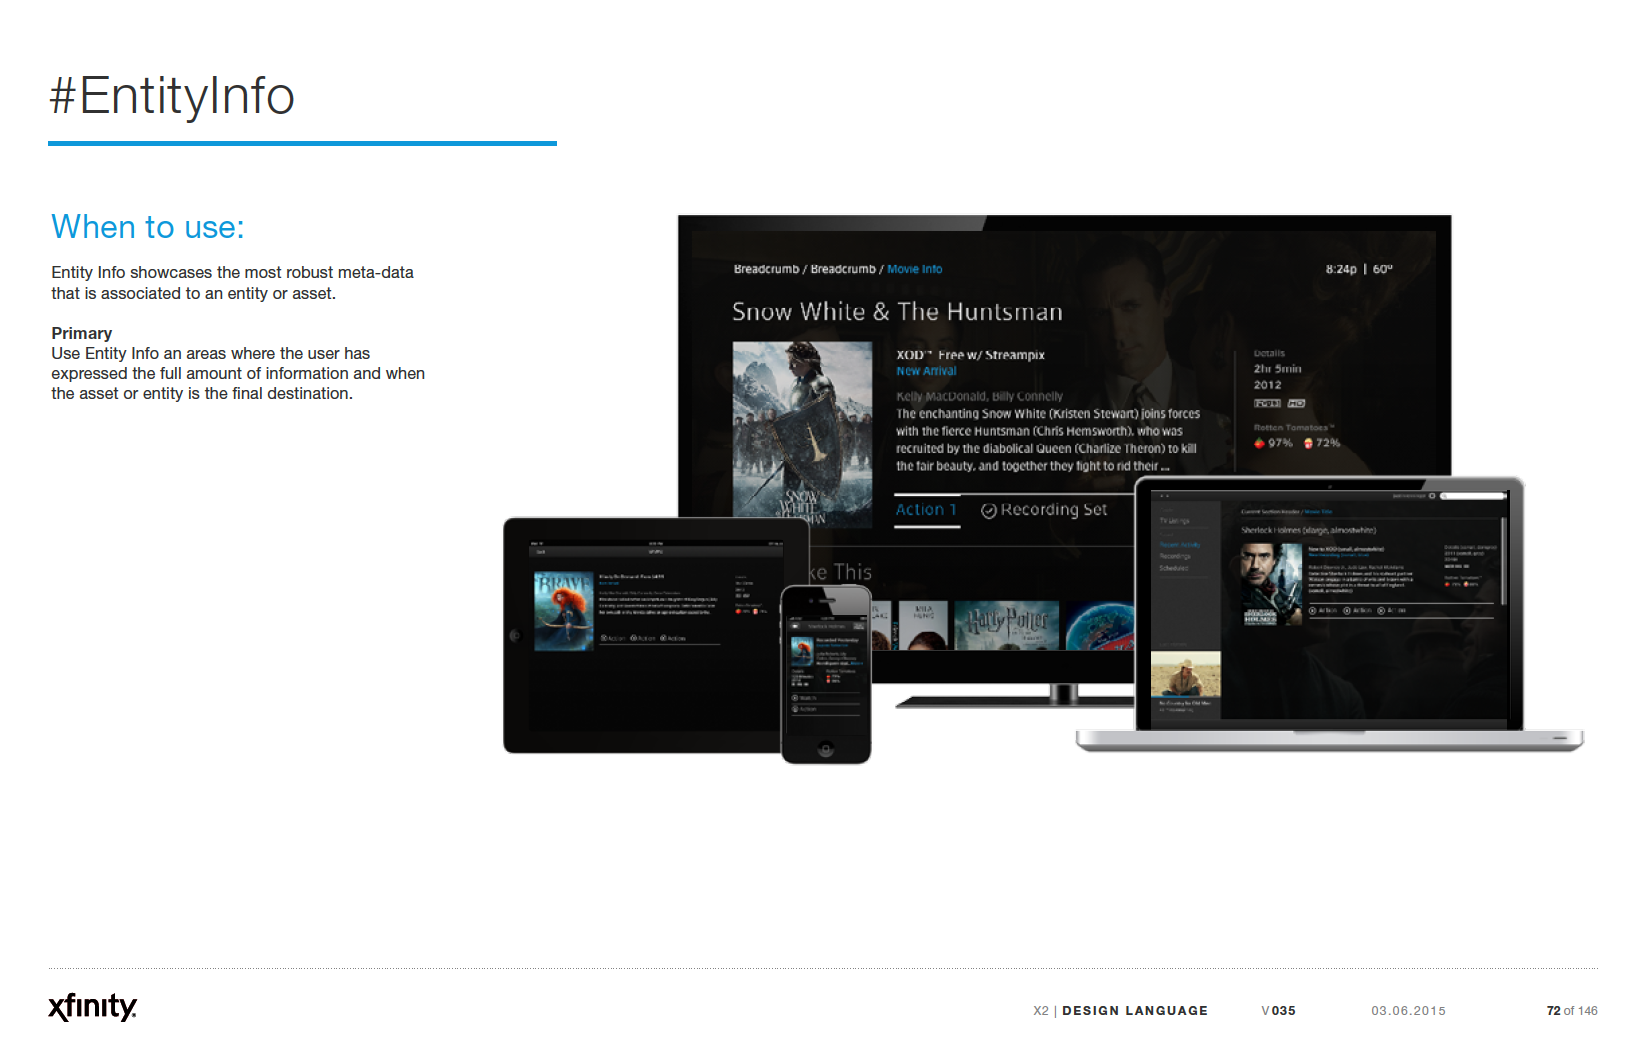Select Scheduled in the laptop sidebar
Image resolution: width=1645 pixels, height=1064 pixels.
click(1174, 568)
